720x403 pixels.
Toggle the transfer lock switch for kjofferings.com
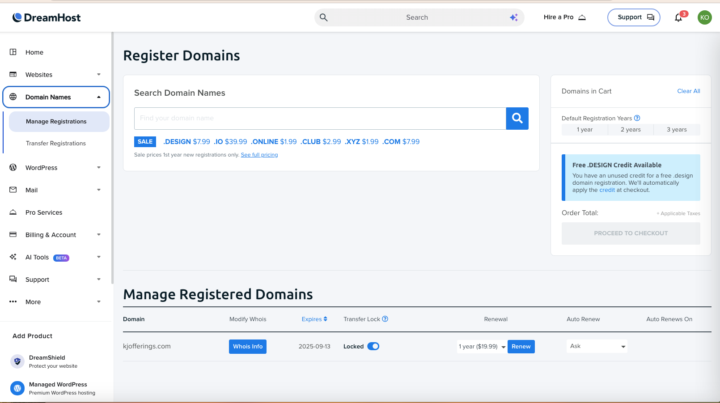(373, 347)
